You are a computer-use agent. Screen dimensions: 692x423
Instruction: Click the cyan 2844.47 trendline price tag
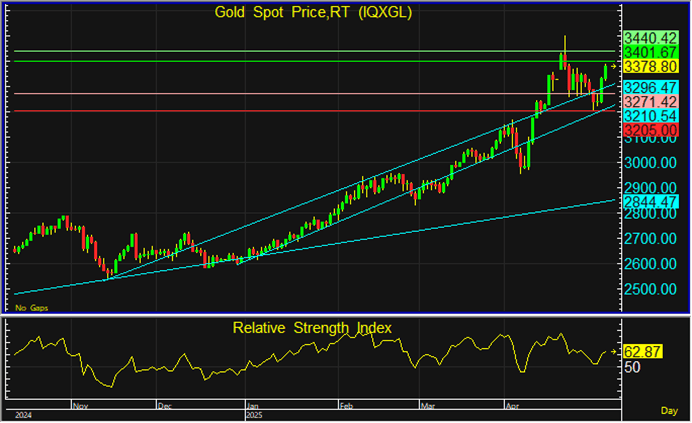coord(651,201)
